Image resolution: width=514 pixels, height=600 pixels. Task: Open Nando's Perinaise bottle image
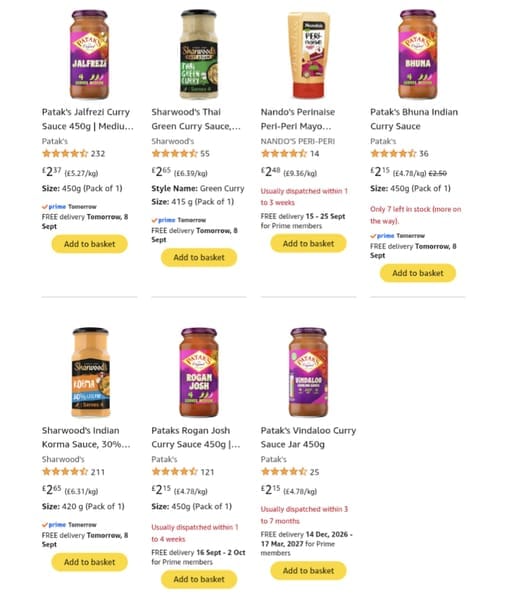308,55
